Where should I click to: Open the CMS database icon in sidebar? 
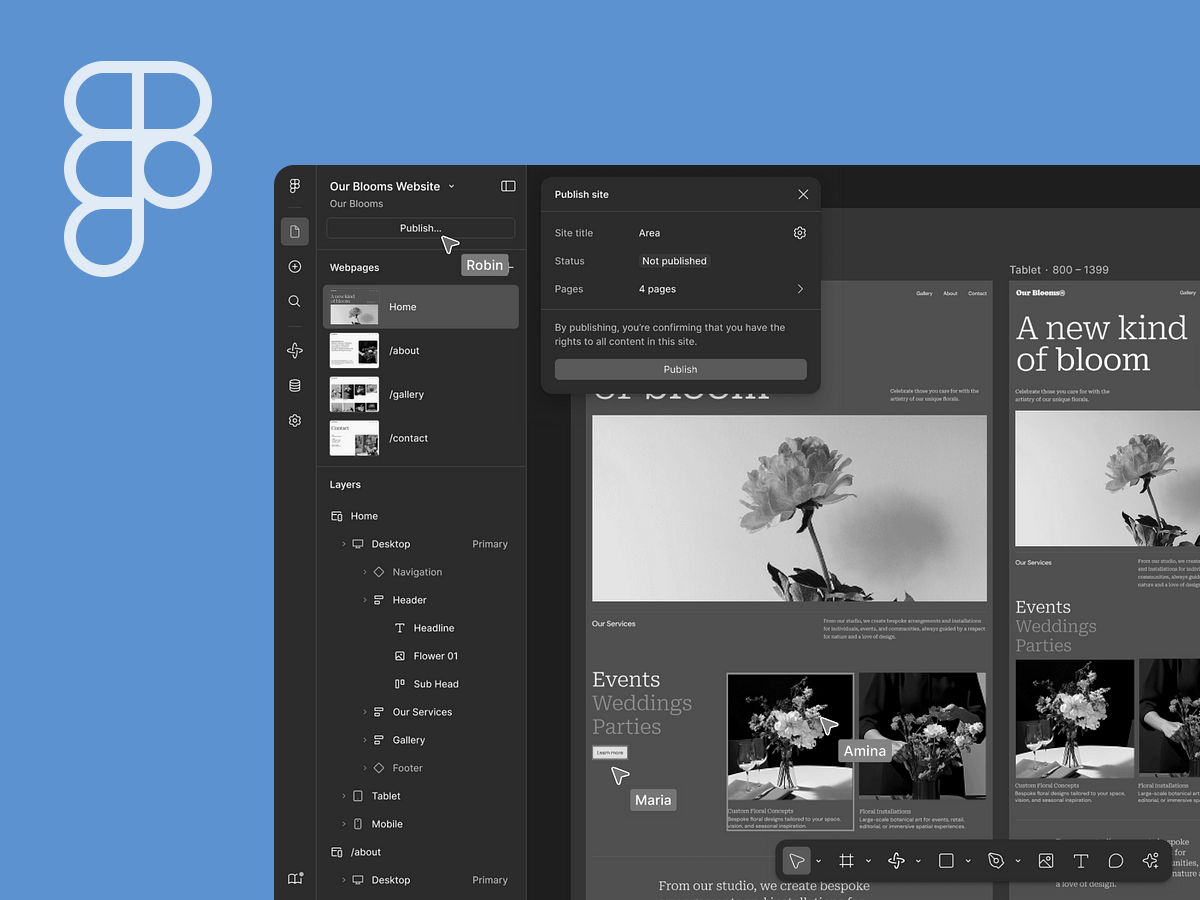click(295, 386)
